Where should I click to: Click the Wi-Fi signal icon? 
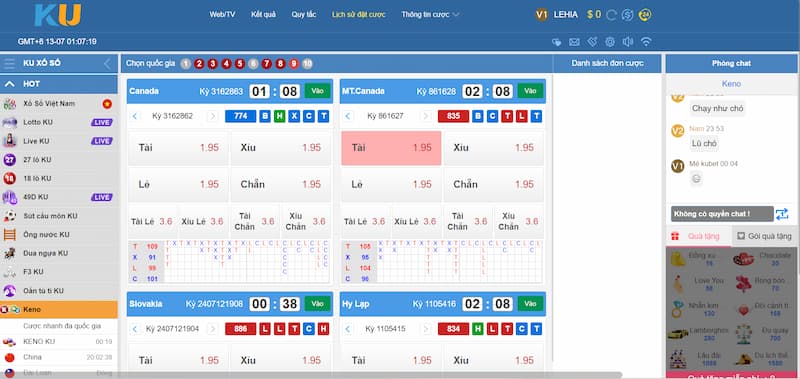click(646, 42)
